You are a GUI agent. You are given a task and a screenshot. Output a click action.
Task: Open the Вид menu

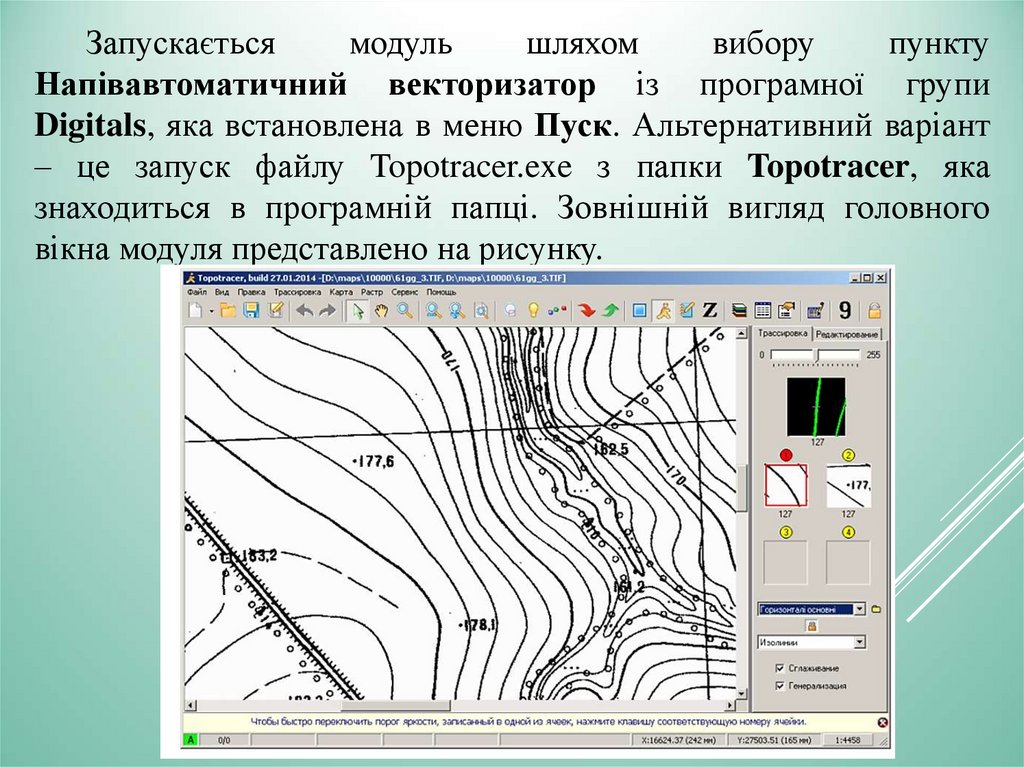click(x=222, y=292)
